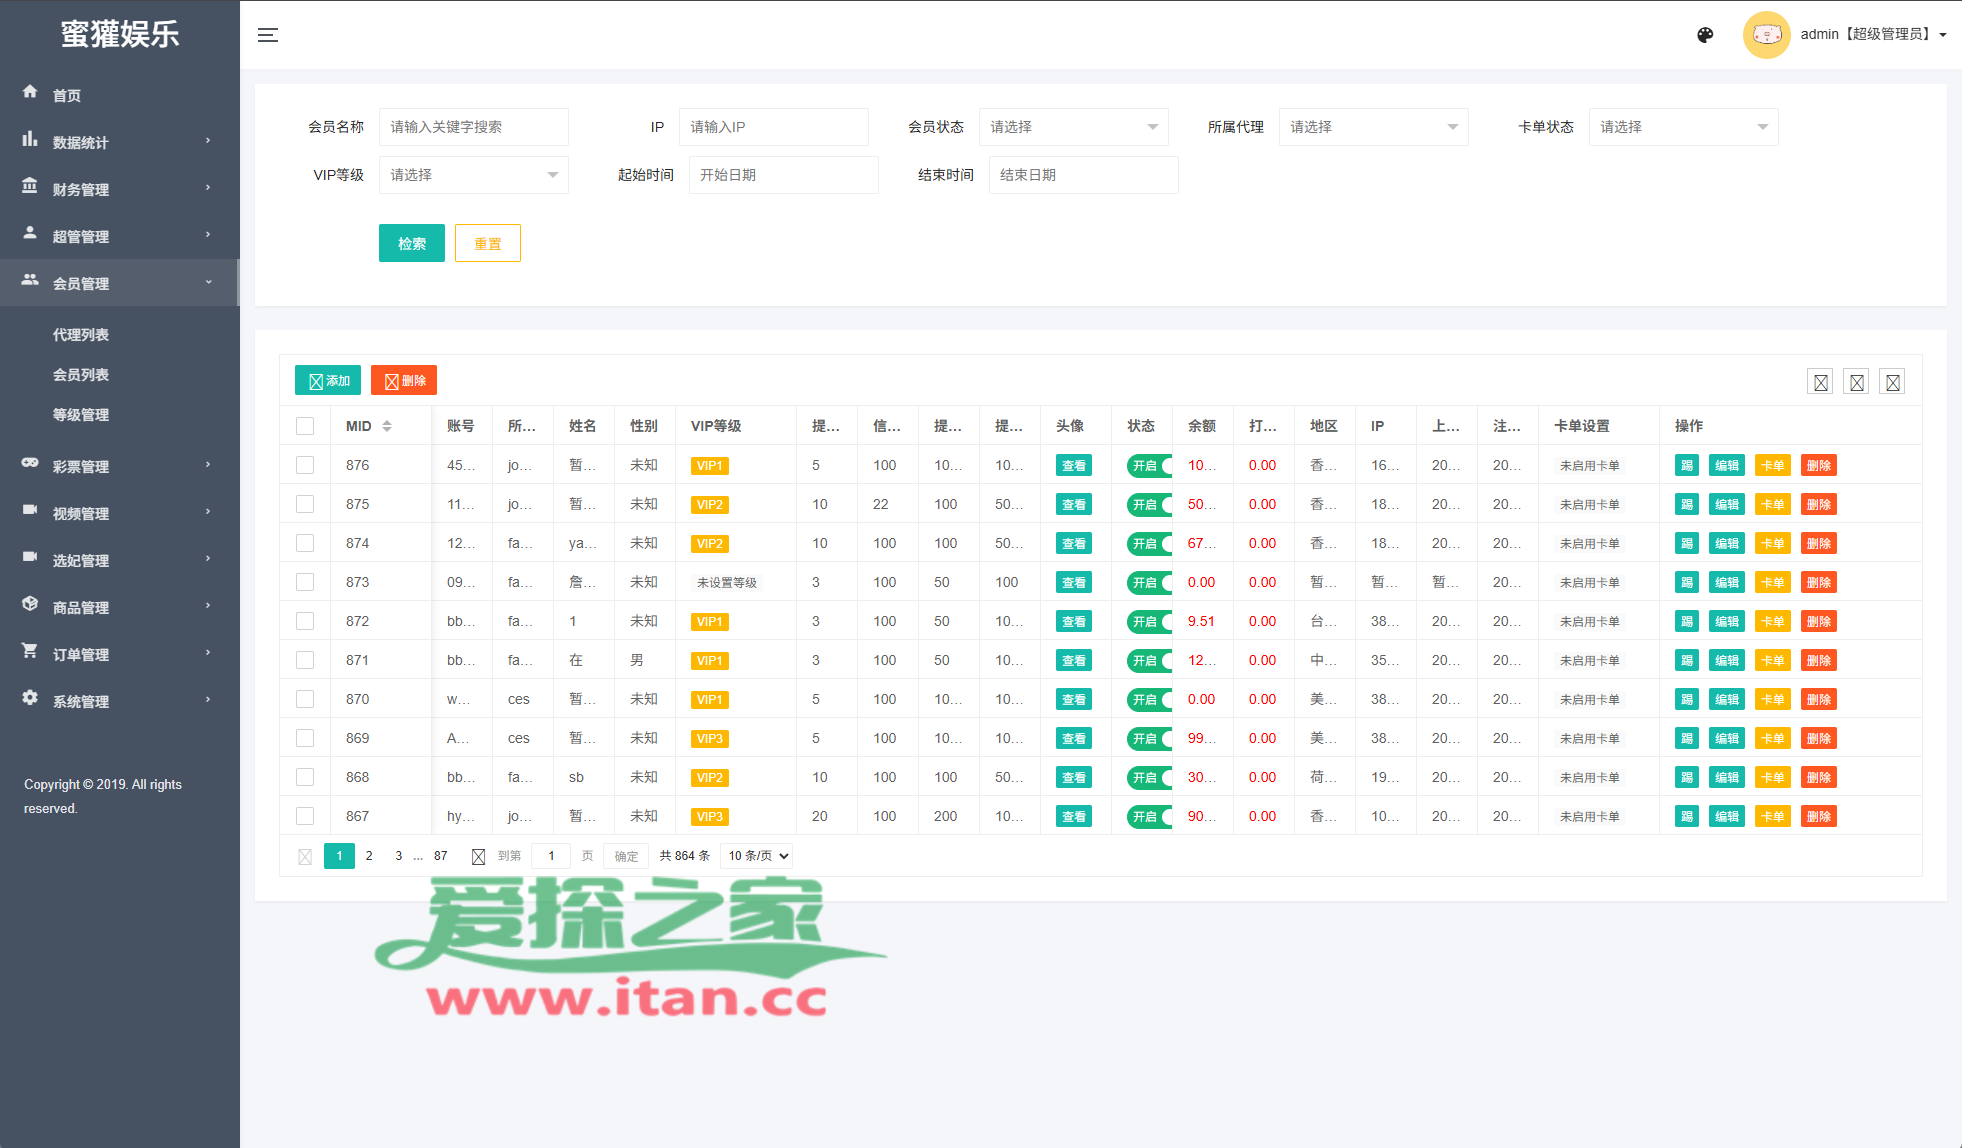
Task: Click the 重置 reset button
Action: (x=487, y=243)
